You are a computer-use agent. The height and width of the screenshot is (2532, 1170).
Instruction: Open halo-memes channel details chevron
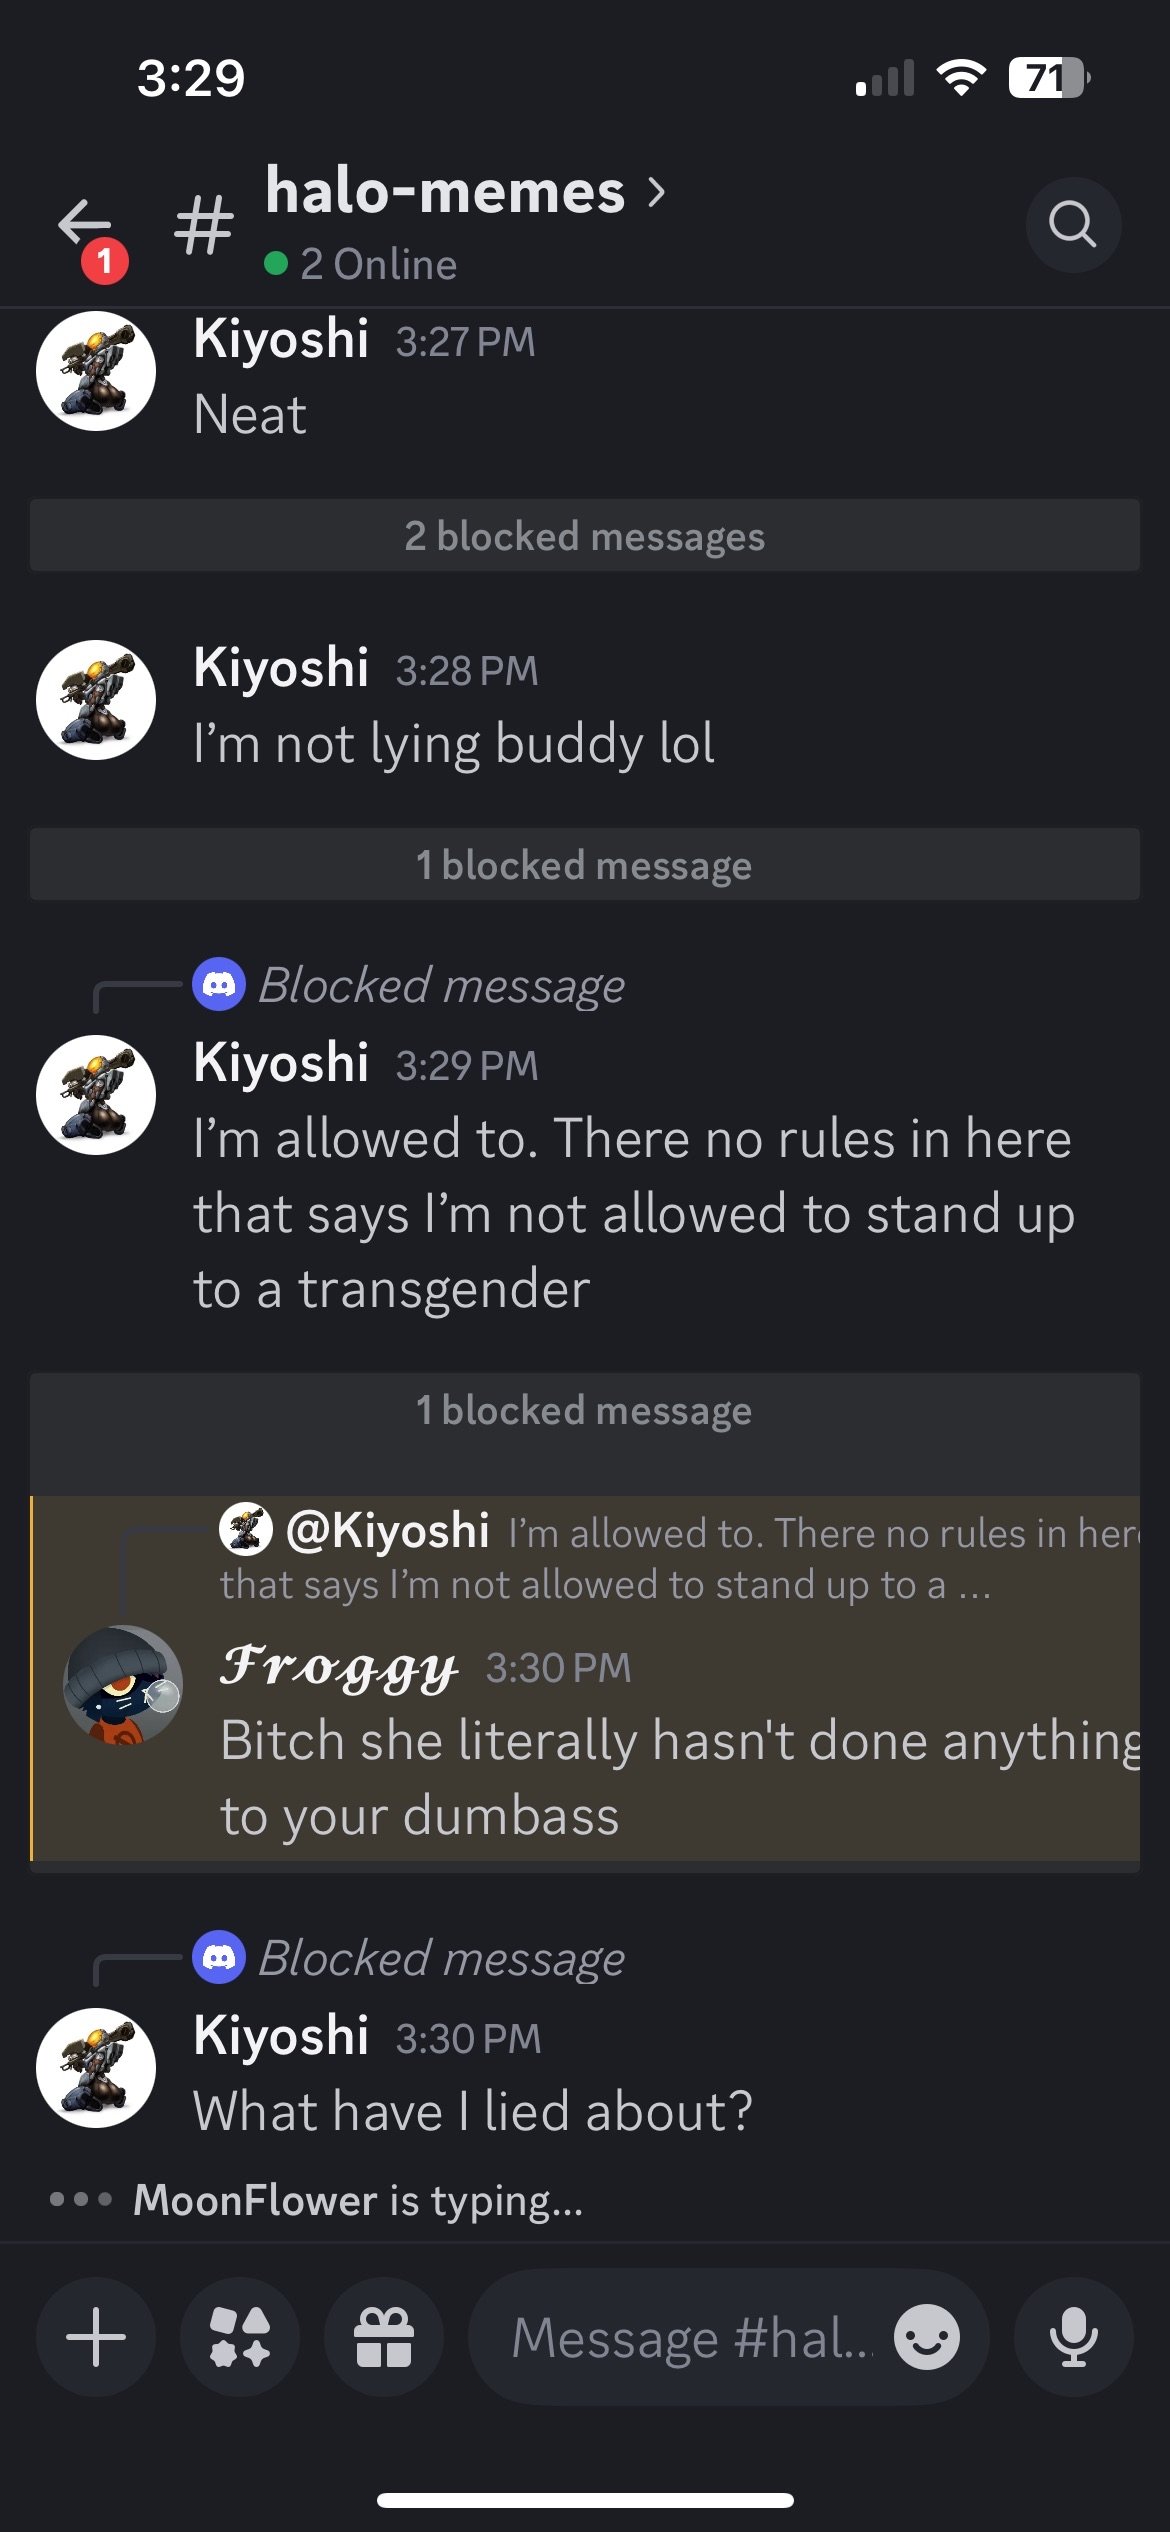click(x=656, y=191)
